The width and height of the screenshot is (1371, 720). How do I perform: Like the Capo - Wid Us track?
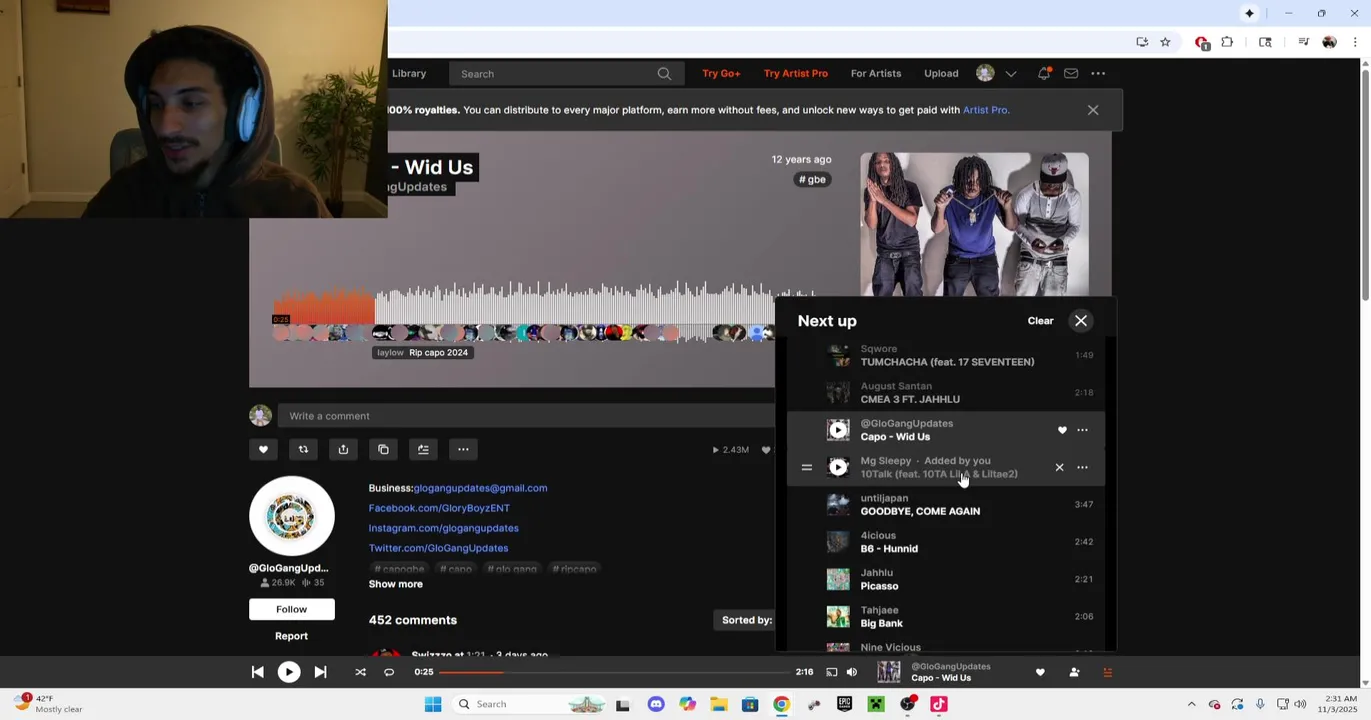pos(263,449)
